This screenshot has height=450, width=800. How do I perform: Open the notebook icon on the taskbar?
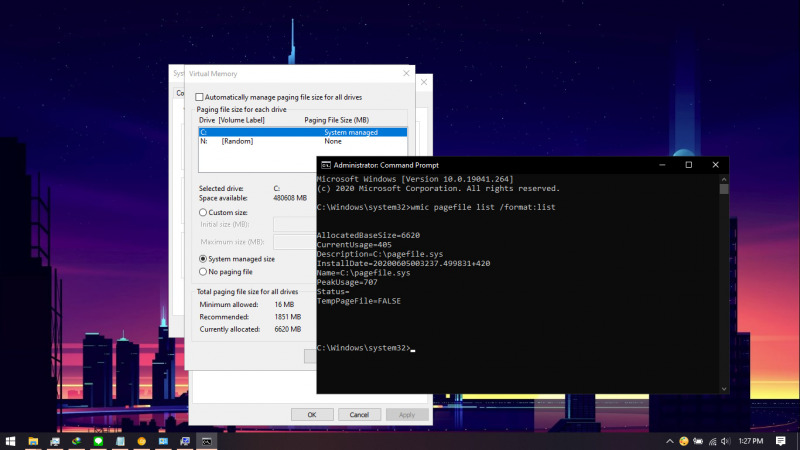120,441
